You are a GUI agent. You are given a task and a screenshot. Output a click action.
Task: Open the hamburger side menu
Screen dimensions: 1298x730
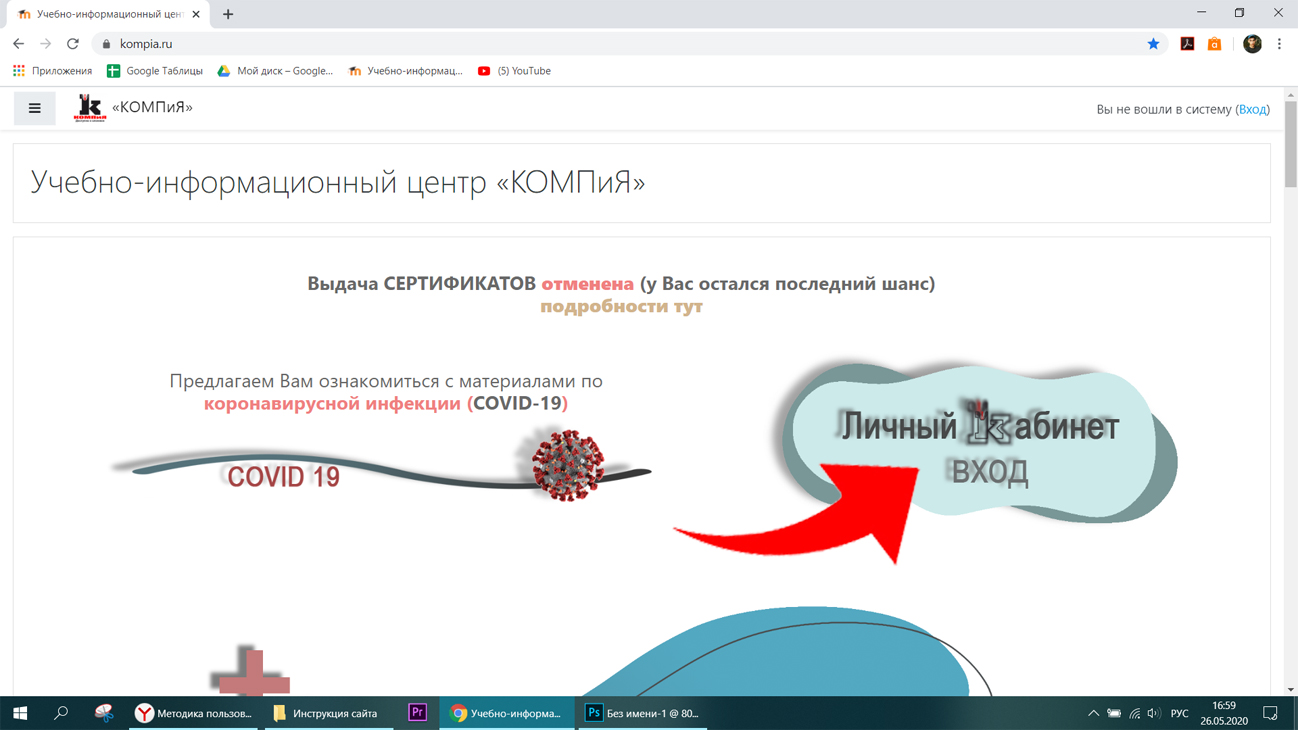[x=34, y=108]
